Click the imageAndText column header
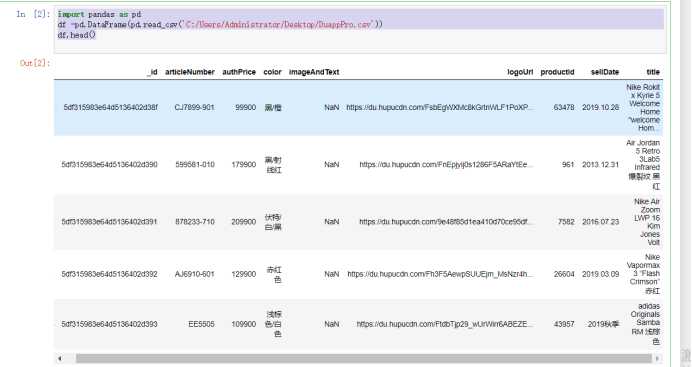Viewport: 692px width, 367px height. 314,72
